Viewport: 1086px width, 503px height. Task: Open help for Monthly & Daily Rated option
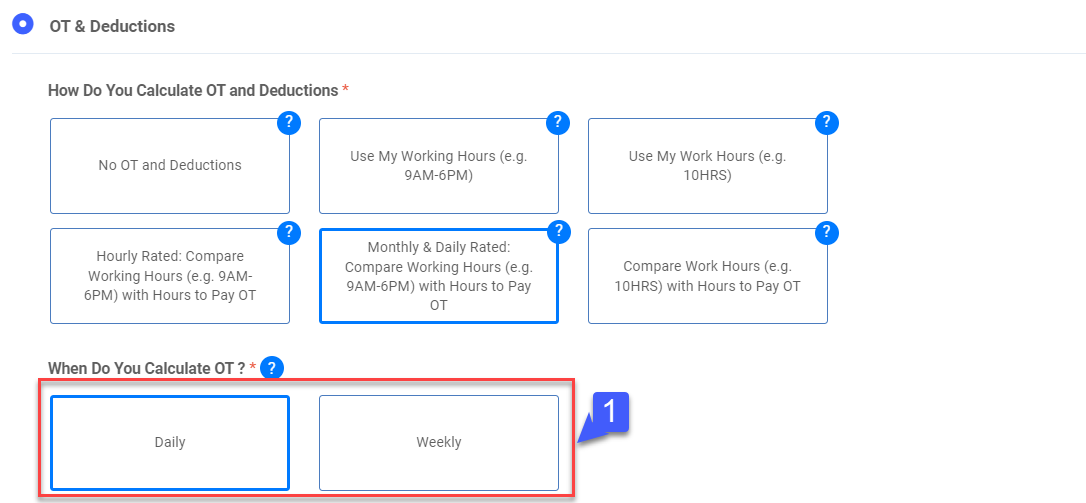(557, 233)
